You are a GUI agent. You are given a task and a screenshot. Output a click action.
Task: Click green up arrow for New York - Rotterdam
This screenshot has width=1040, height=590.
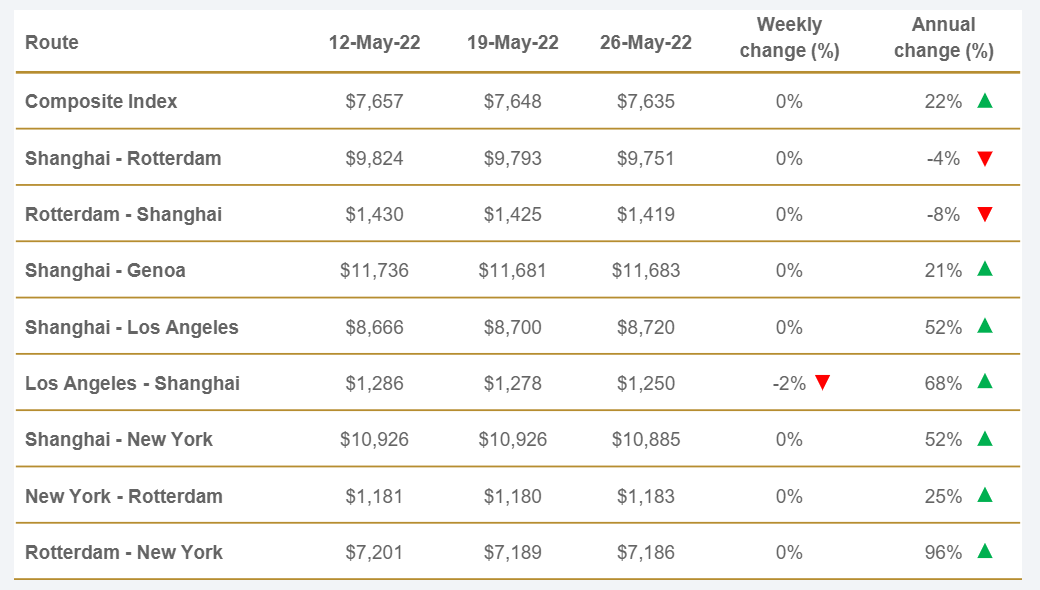[985, 495]
